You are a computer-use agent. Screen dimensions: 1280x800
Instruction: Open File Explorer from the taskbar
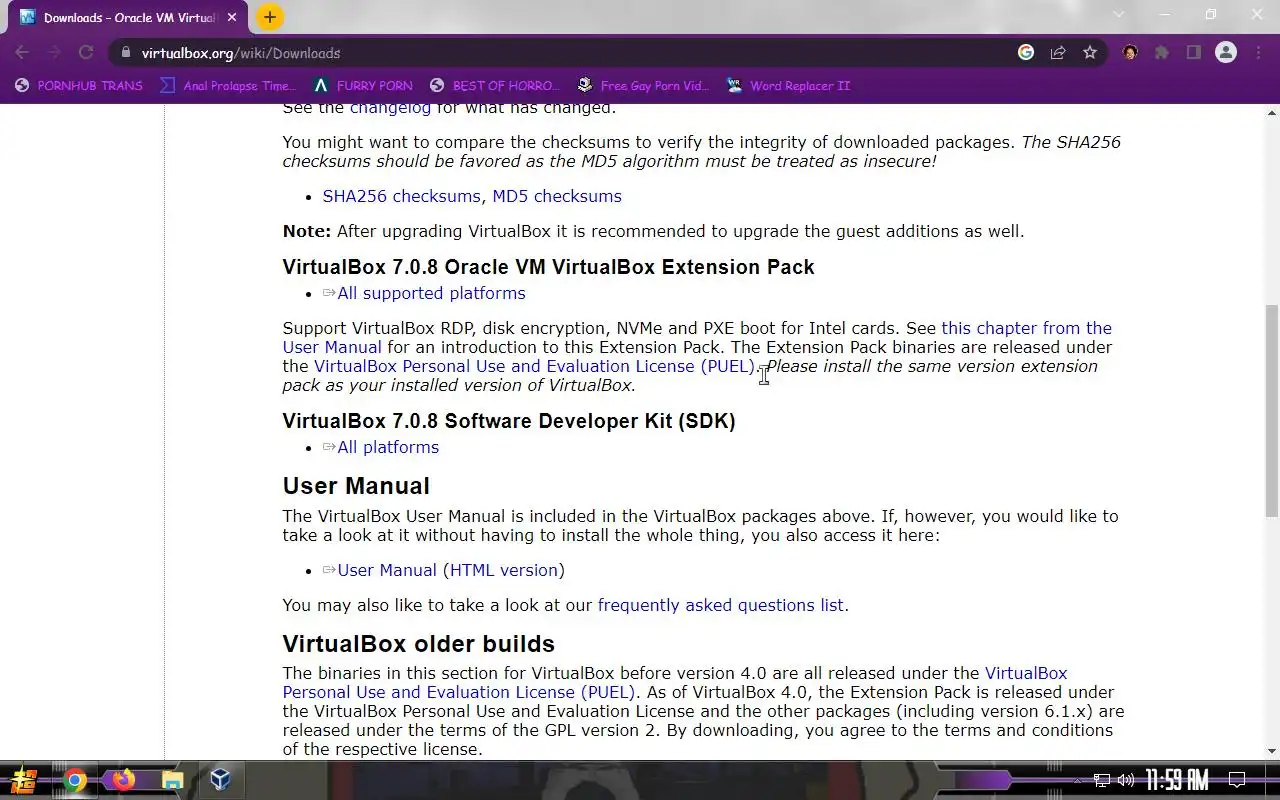(172, 780)
